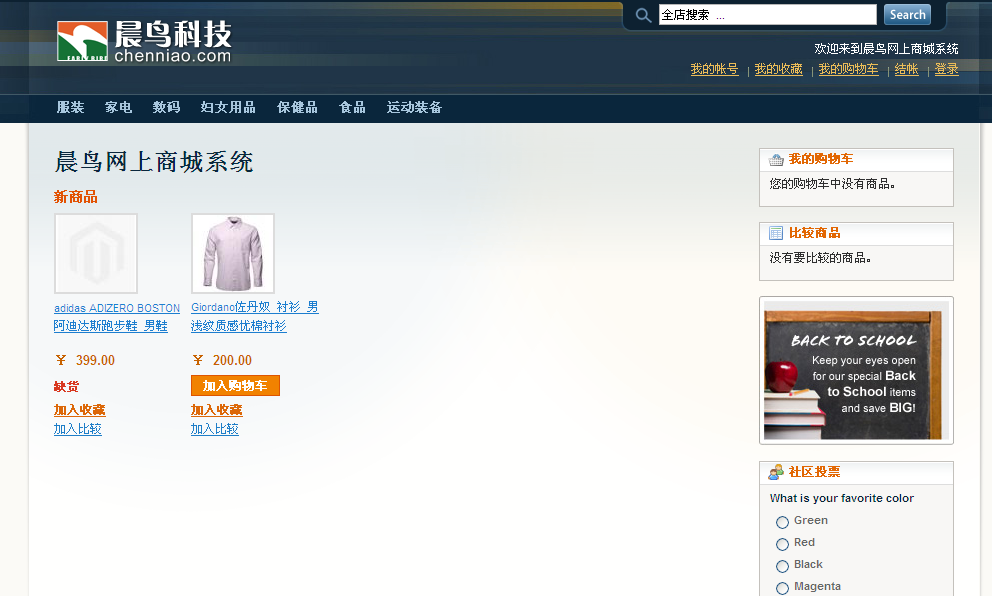This screenshot has width=992, height=596.
Task: Add the Giordano shirt to 加入比较
Action: pos(214,429)
